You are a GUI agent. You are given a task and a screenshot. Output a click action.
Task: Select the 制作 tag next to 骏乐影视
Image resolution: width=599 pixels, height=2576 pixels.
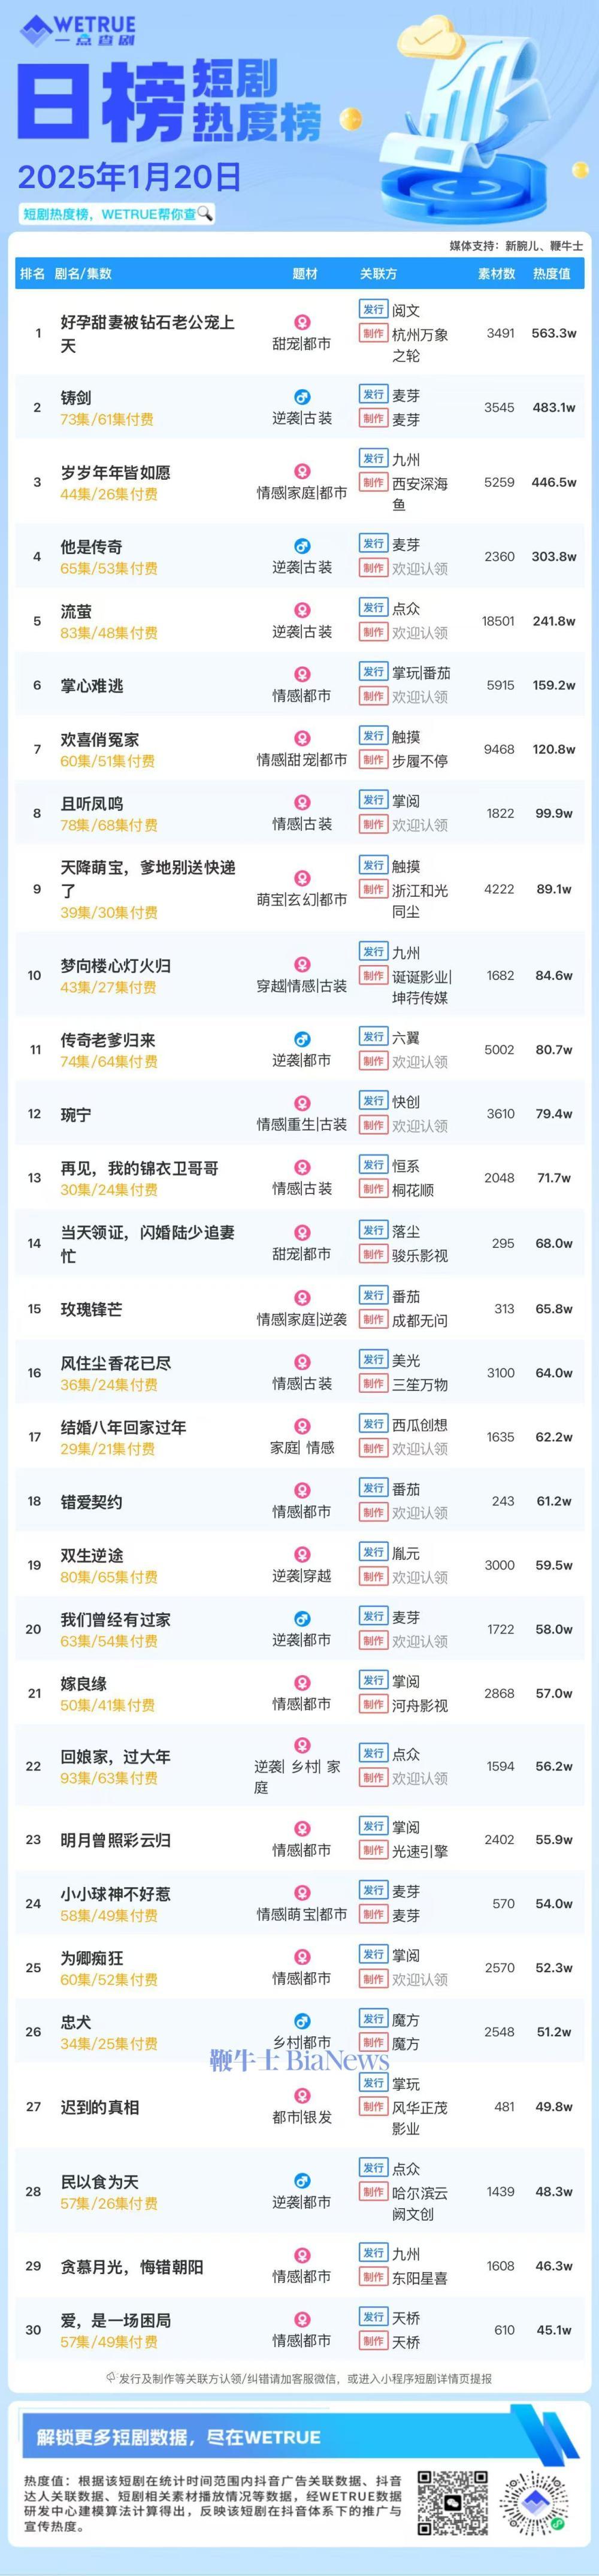[x=373, y=1255]
